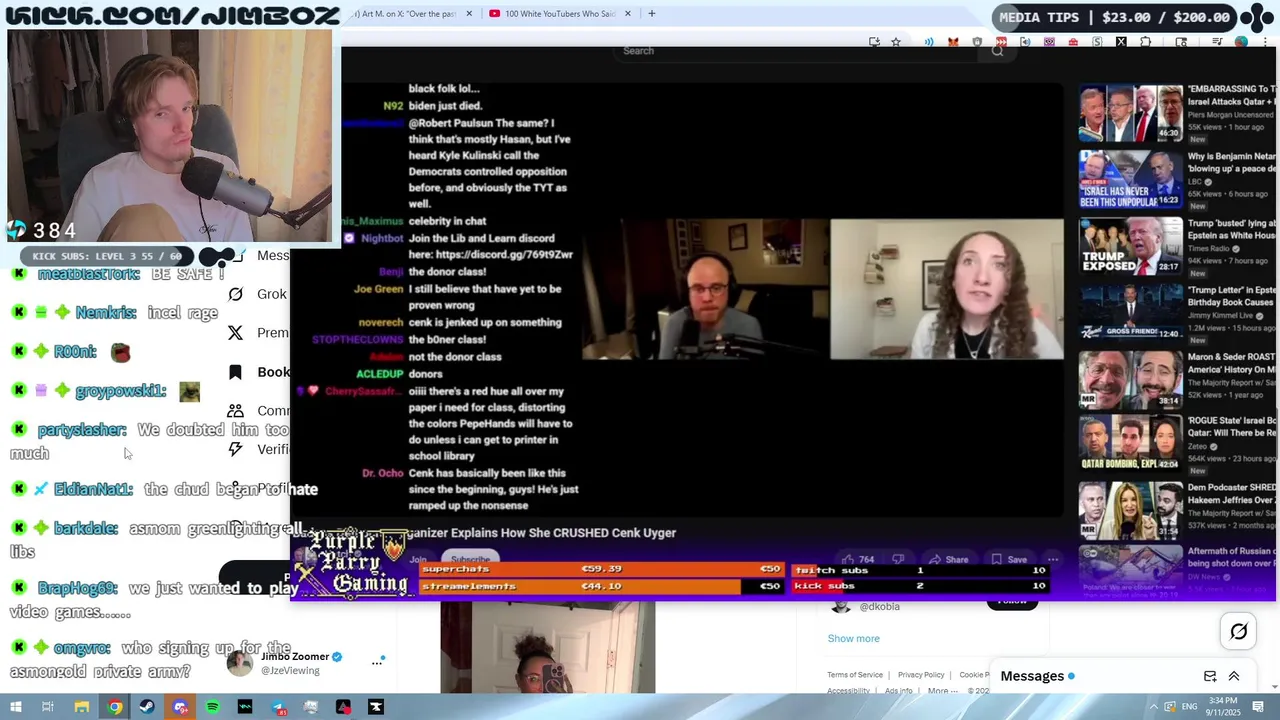Like the YouTube video with 764 likes
This screenshot has height=720, width=1280.
[x=857, y=560]
